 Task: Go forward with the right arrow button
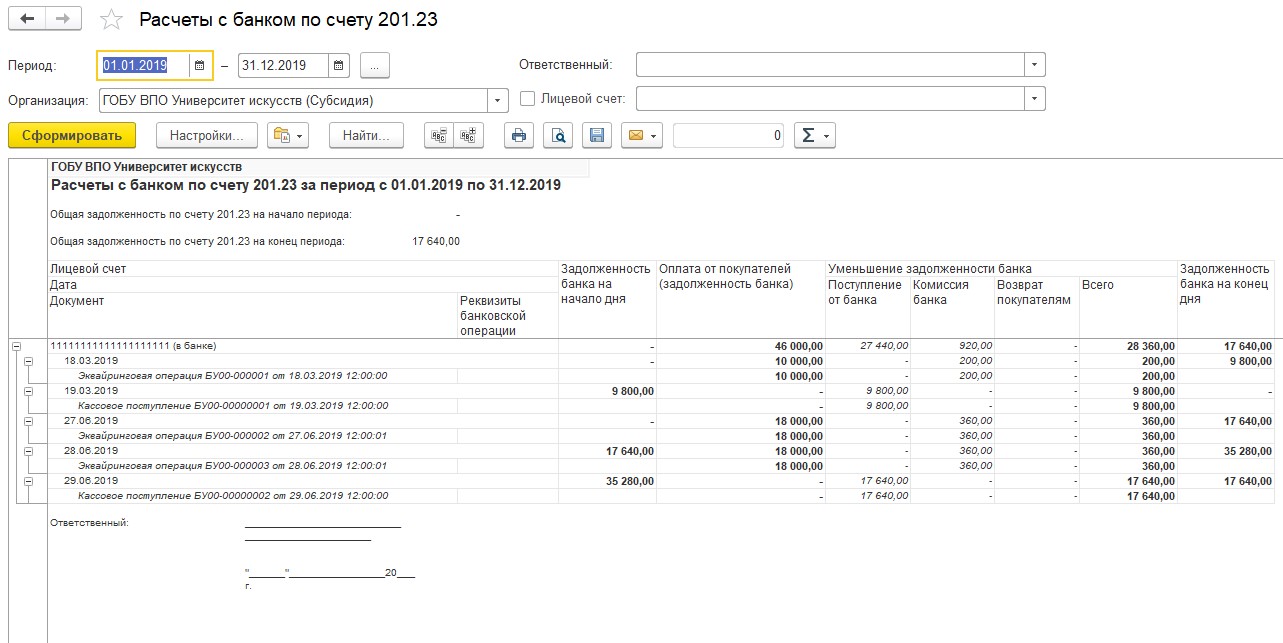(x=64, y=20)
